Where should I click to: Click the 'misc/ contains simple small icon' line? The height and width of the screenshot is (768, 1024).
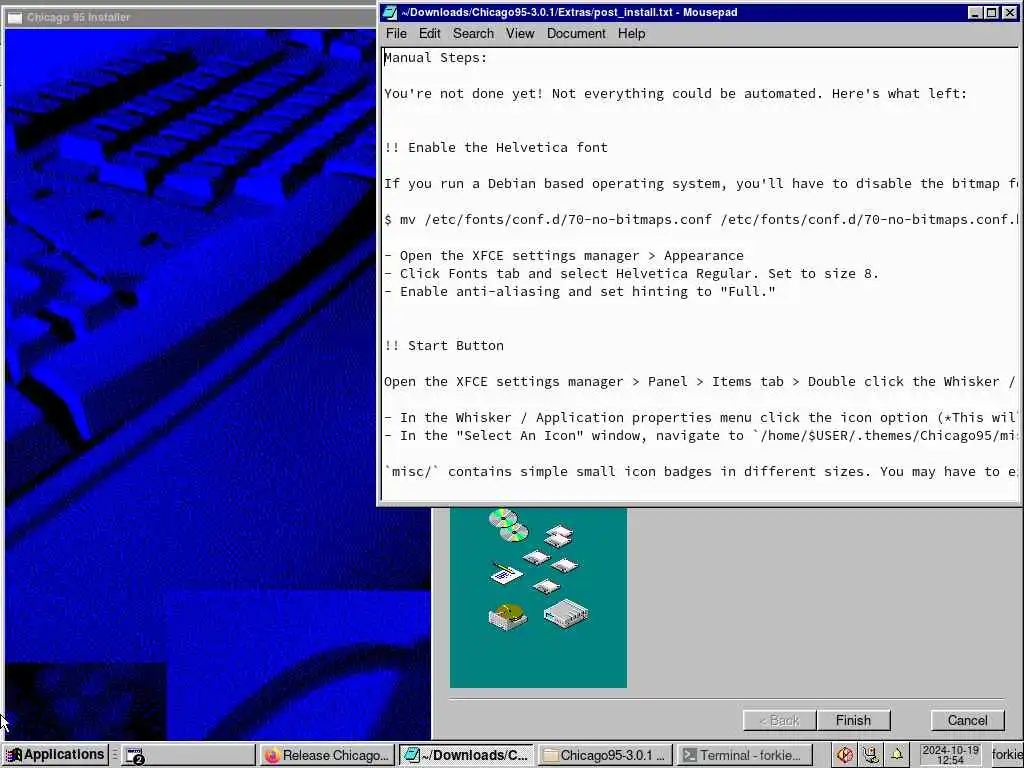point(701,472)
